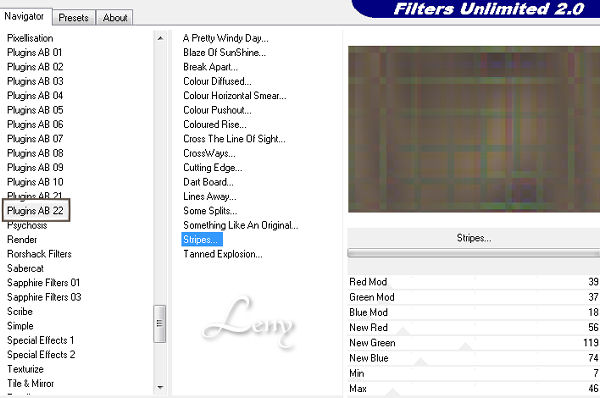
Task: Pick the Dart Board... filter
Action: click(208, 182)
